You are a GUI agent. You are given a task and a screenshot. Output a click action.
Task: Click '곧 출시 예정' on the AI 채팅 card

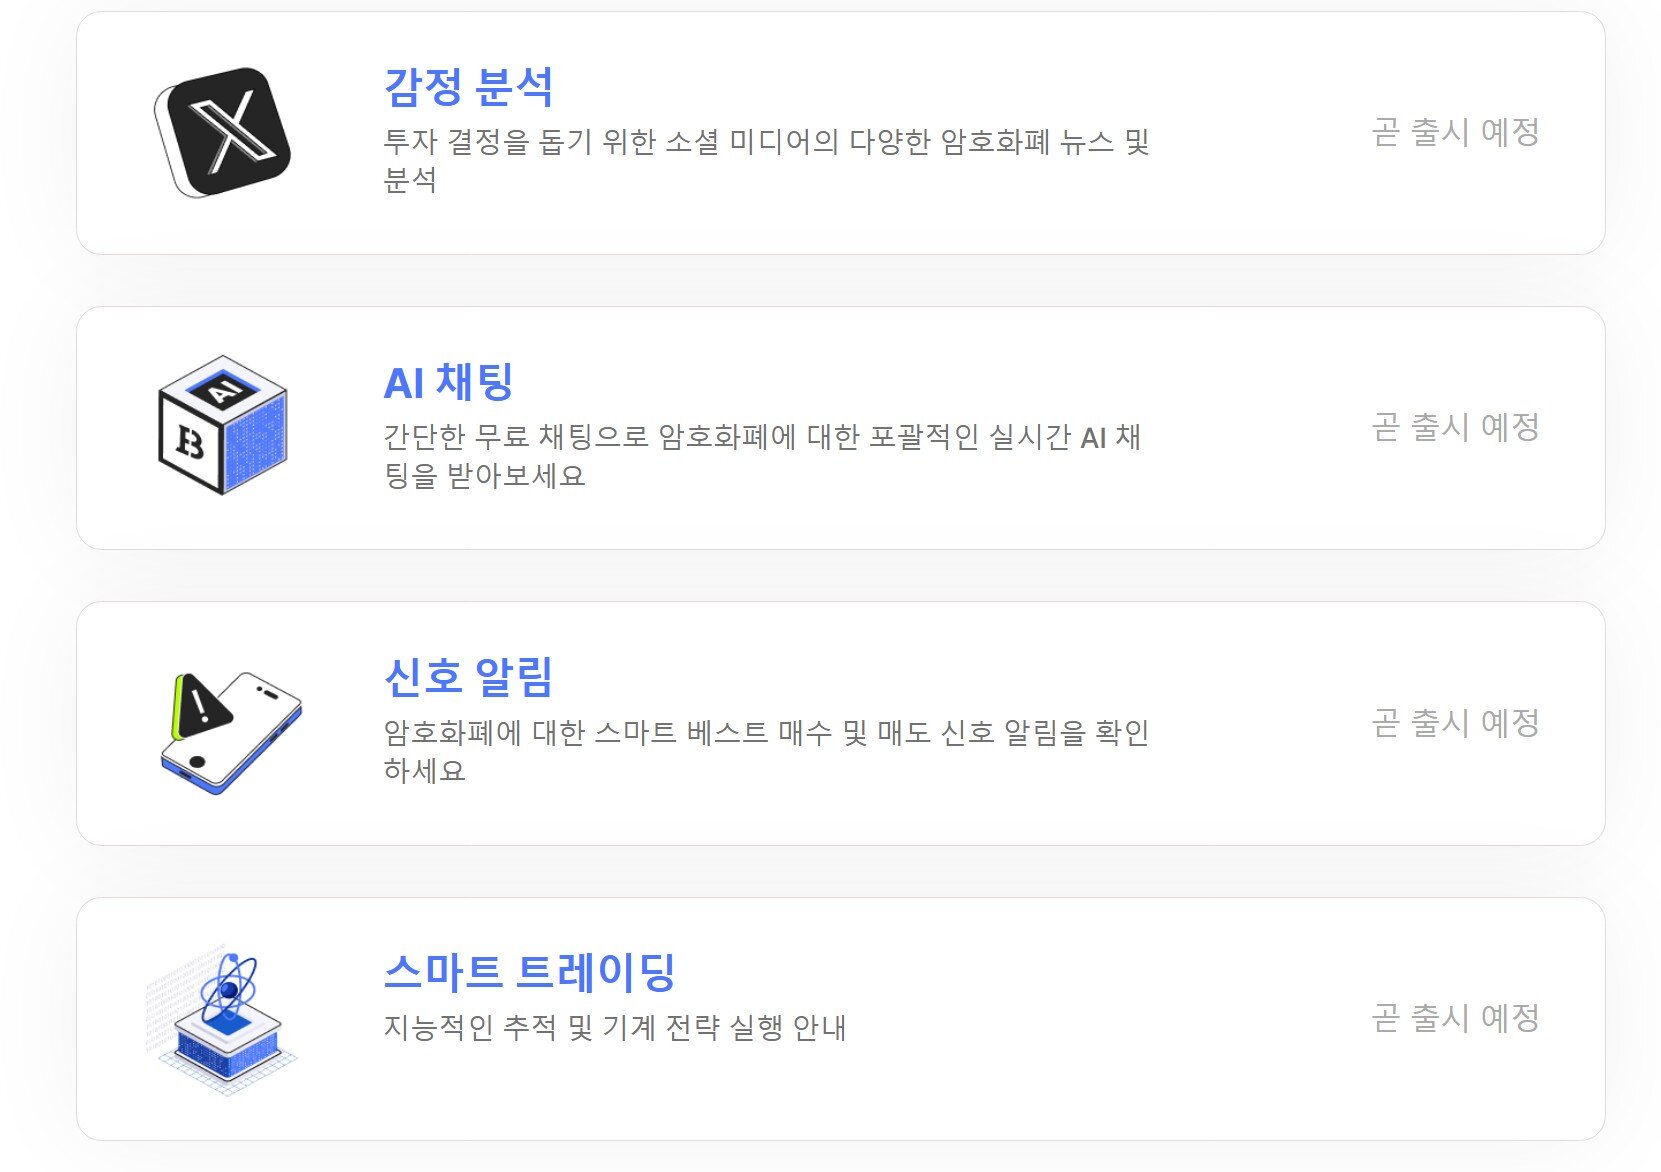click(1457, 428)
